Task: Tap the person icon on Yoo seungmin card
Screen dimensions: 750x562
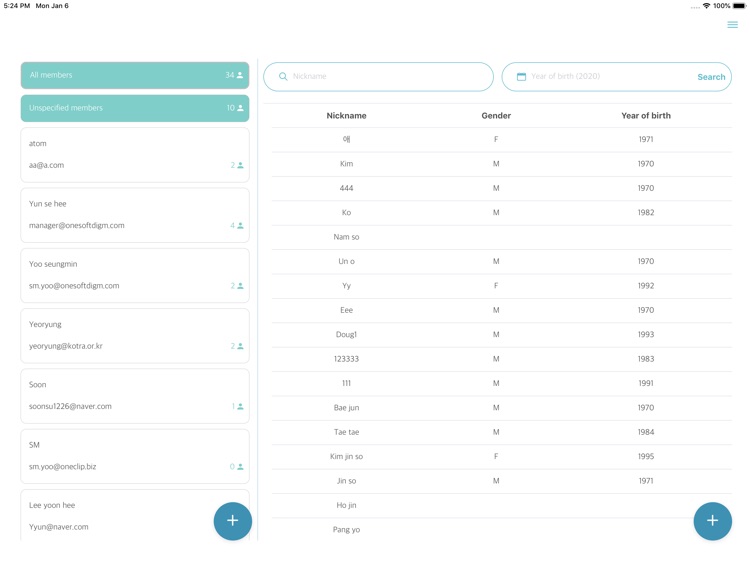Action: (240, 286)
